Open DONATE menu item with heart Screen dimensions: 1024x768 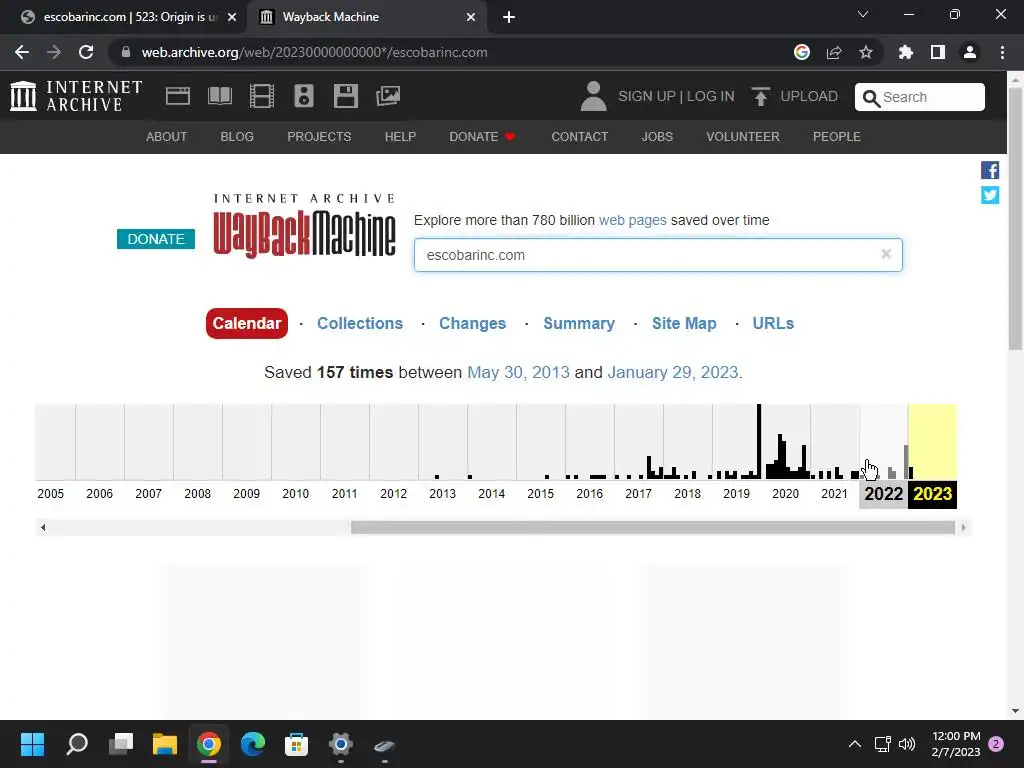click(483, 136)
